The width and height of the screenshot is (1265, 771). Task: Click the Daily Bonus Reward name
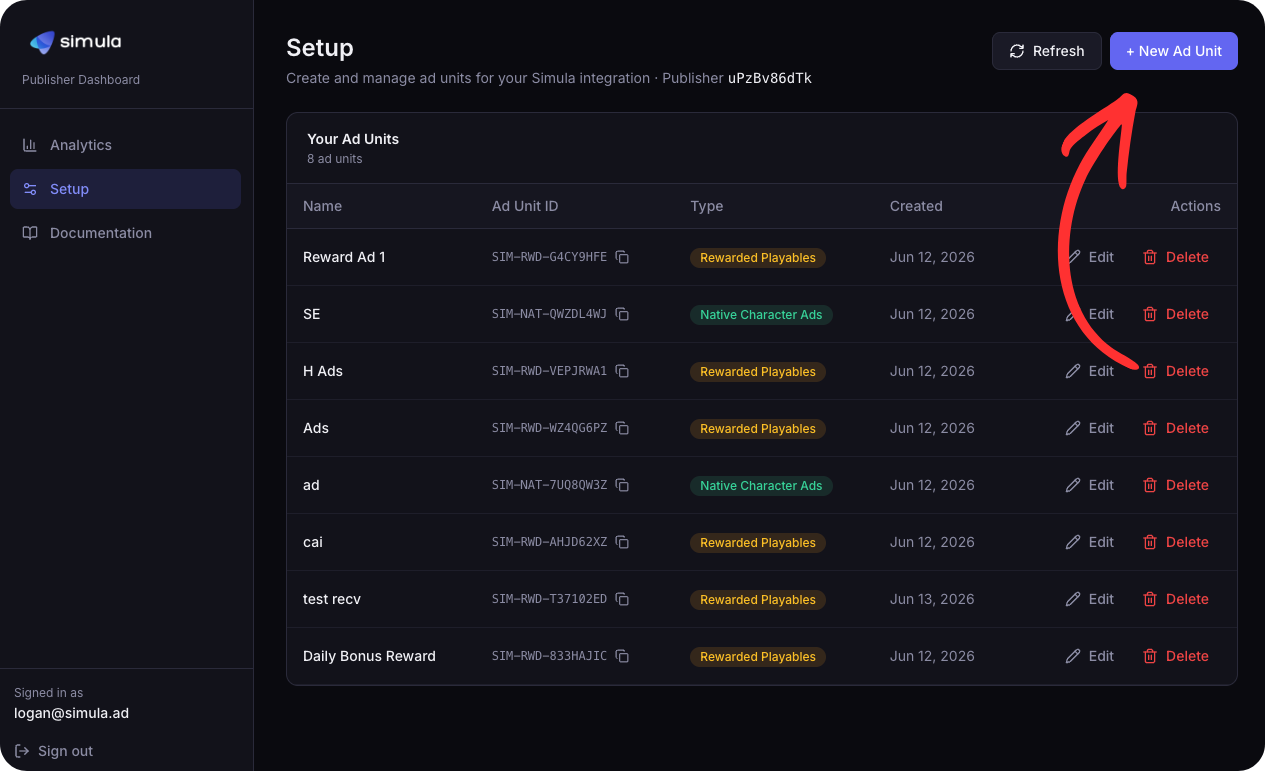pyautogui.click(x=369, y=656)
